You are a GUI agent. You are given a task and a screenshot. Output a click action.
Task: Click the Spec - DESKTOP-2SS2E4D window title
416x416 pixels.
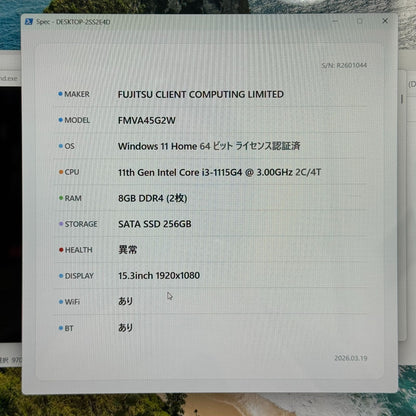73,22
